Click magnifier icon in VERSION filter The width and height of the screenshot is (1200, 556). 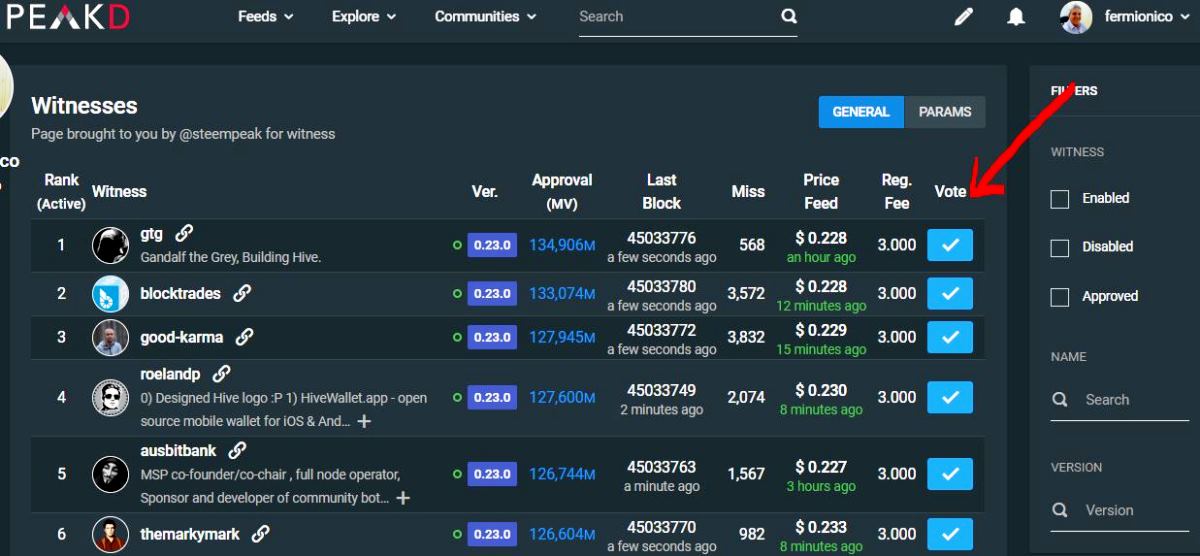pyautogui.click(x=1060, y=511)
